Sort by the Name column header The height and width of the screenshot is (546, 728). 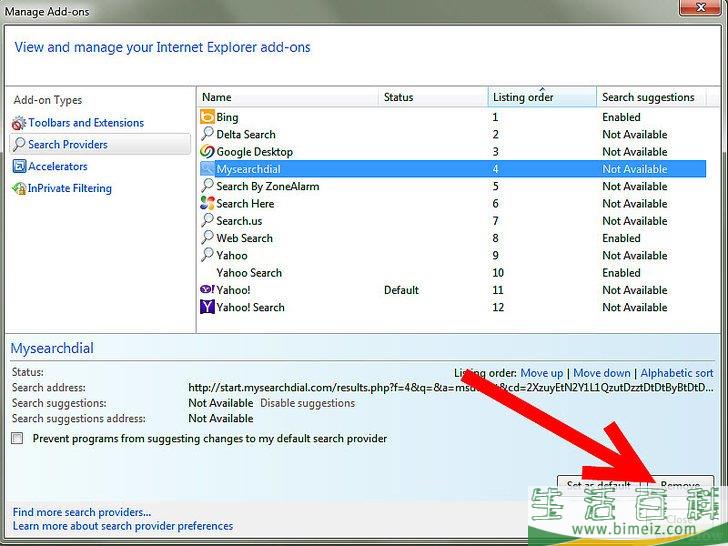click(x=287, y=97)
